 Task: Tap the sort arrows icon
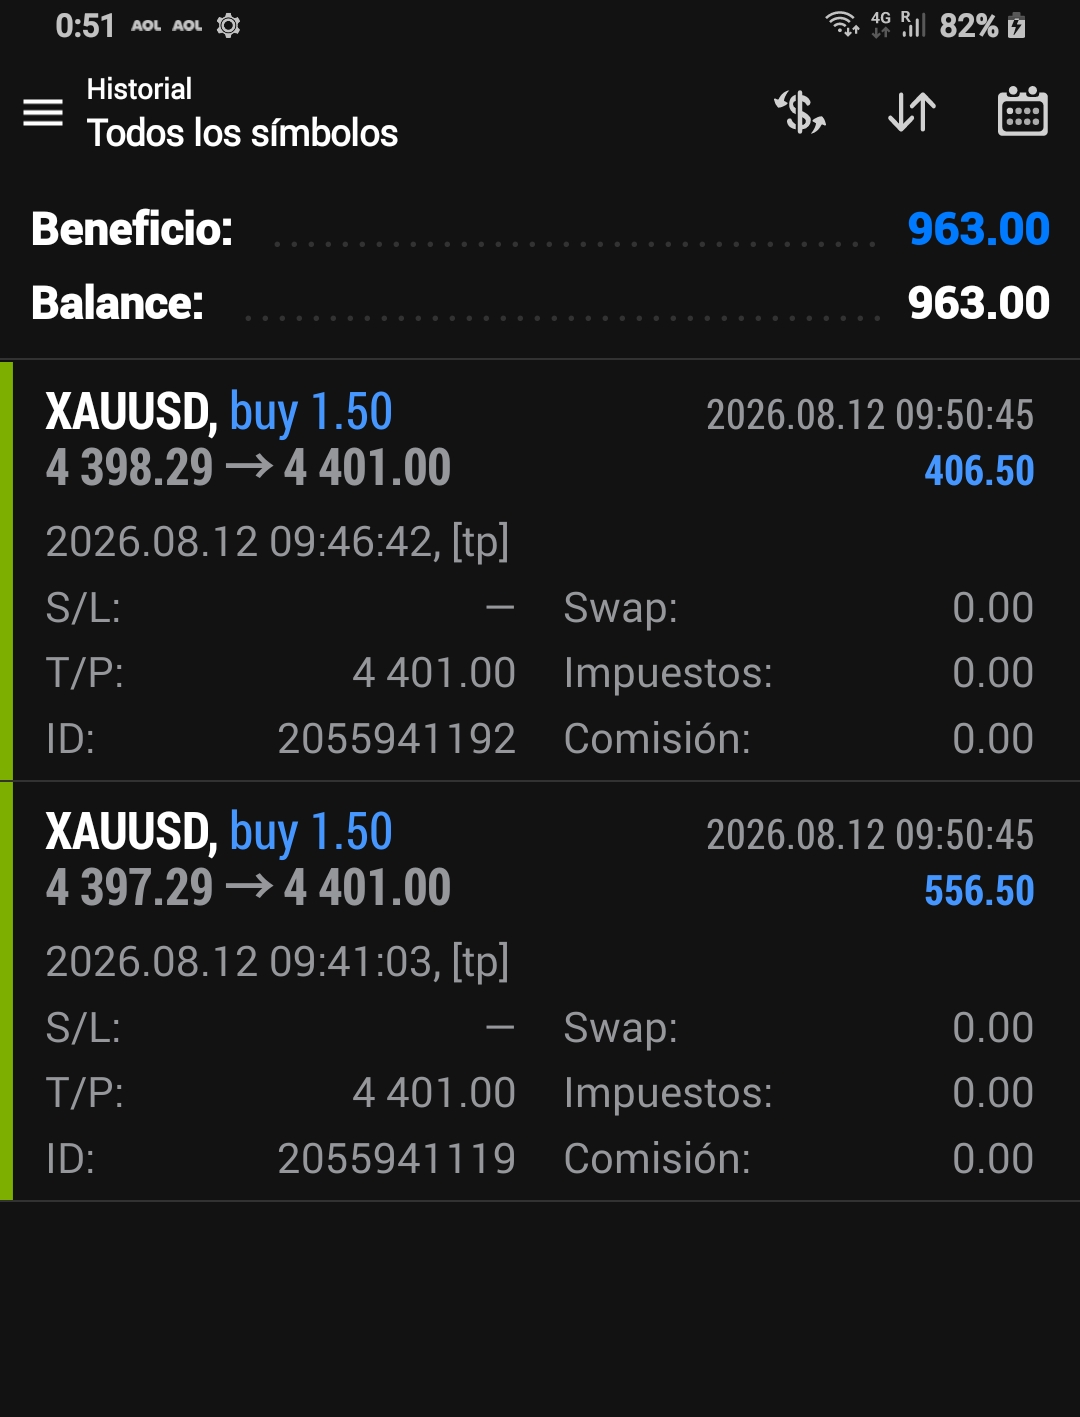point(912,111)
